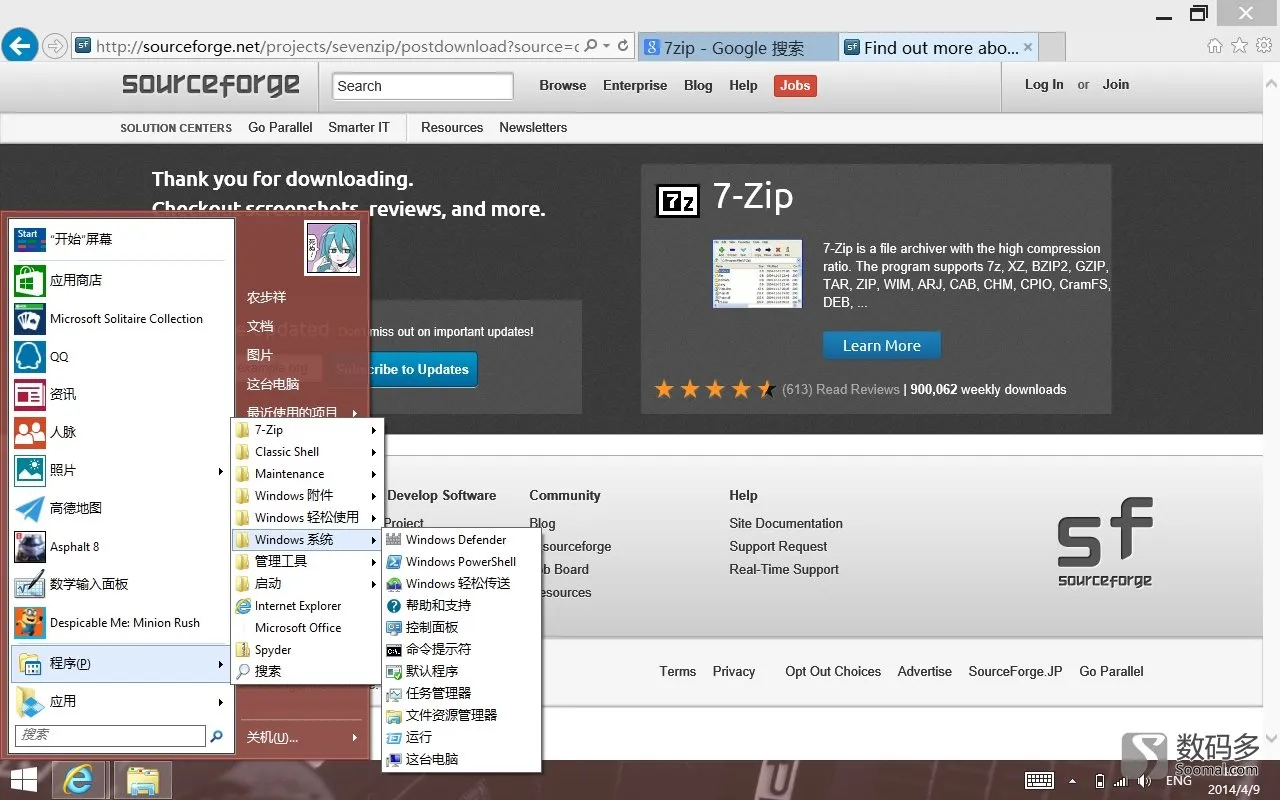Open the Spyder program entry

click(x=306, y=650)
